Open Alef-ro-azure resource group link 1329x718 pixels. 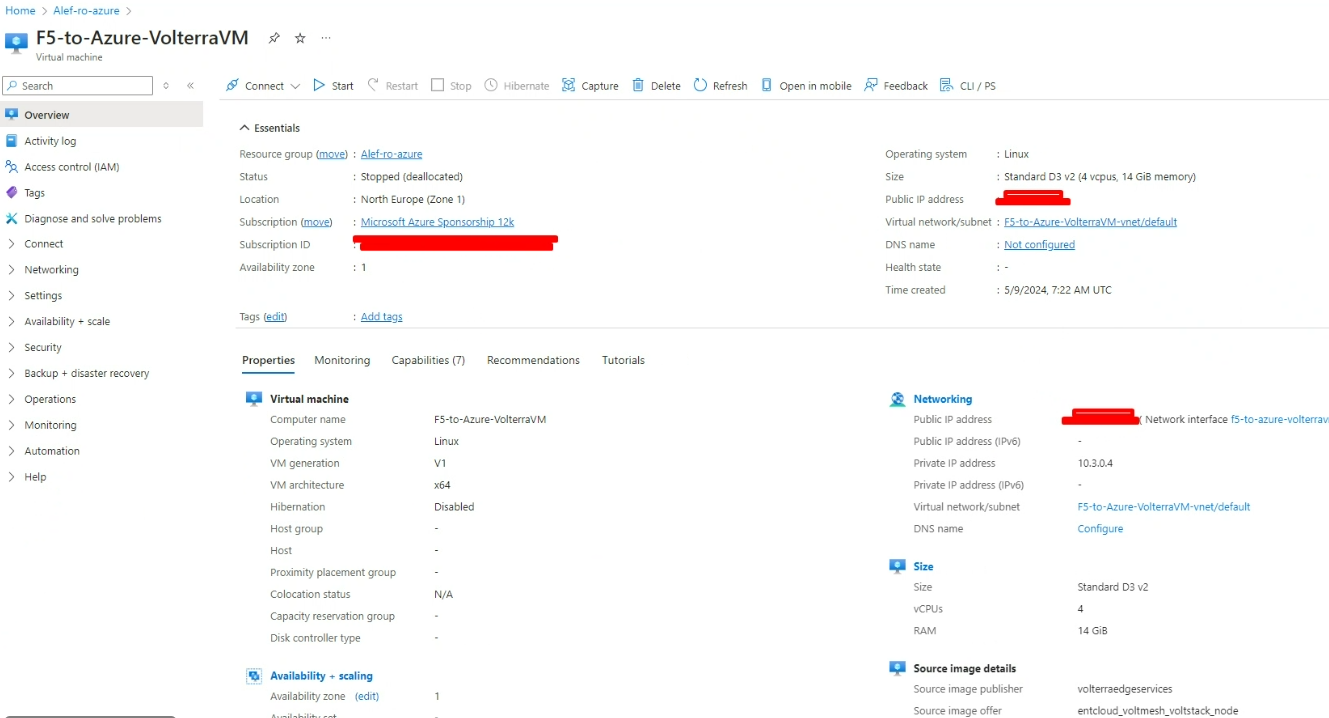coord(391,154)
